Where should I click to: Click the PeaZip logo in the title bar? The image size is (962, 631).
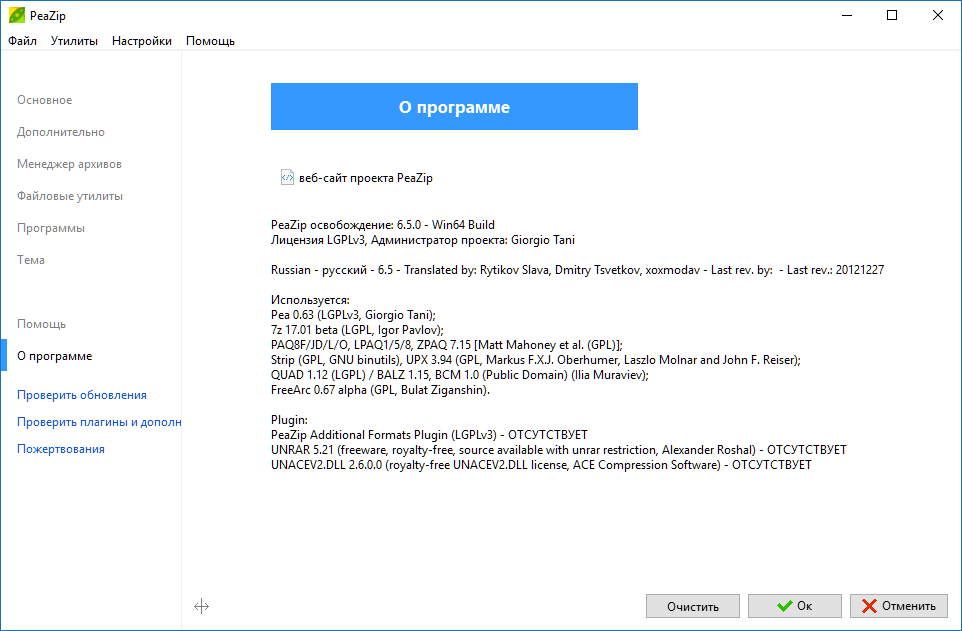[x=17, y=15]
